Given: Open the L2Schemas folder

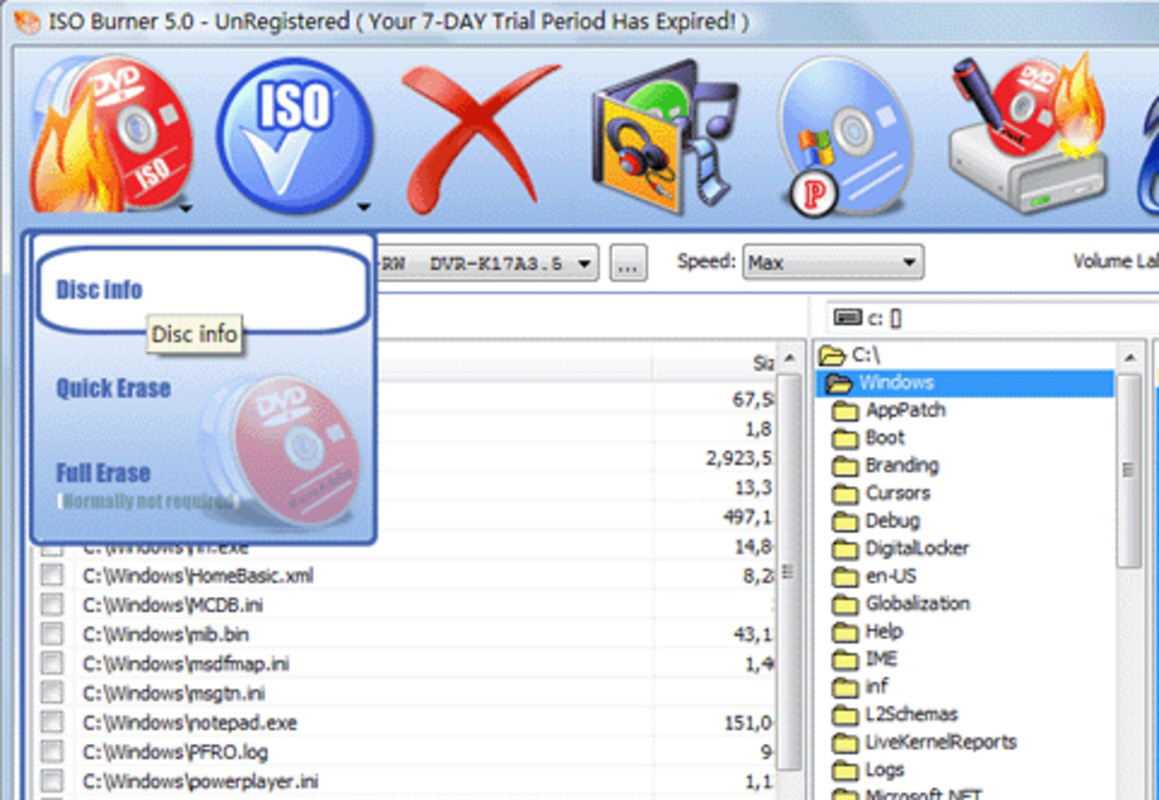Looking at the screenshot, I should pyautogui.click(x=895, y=714).
